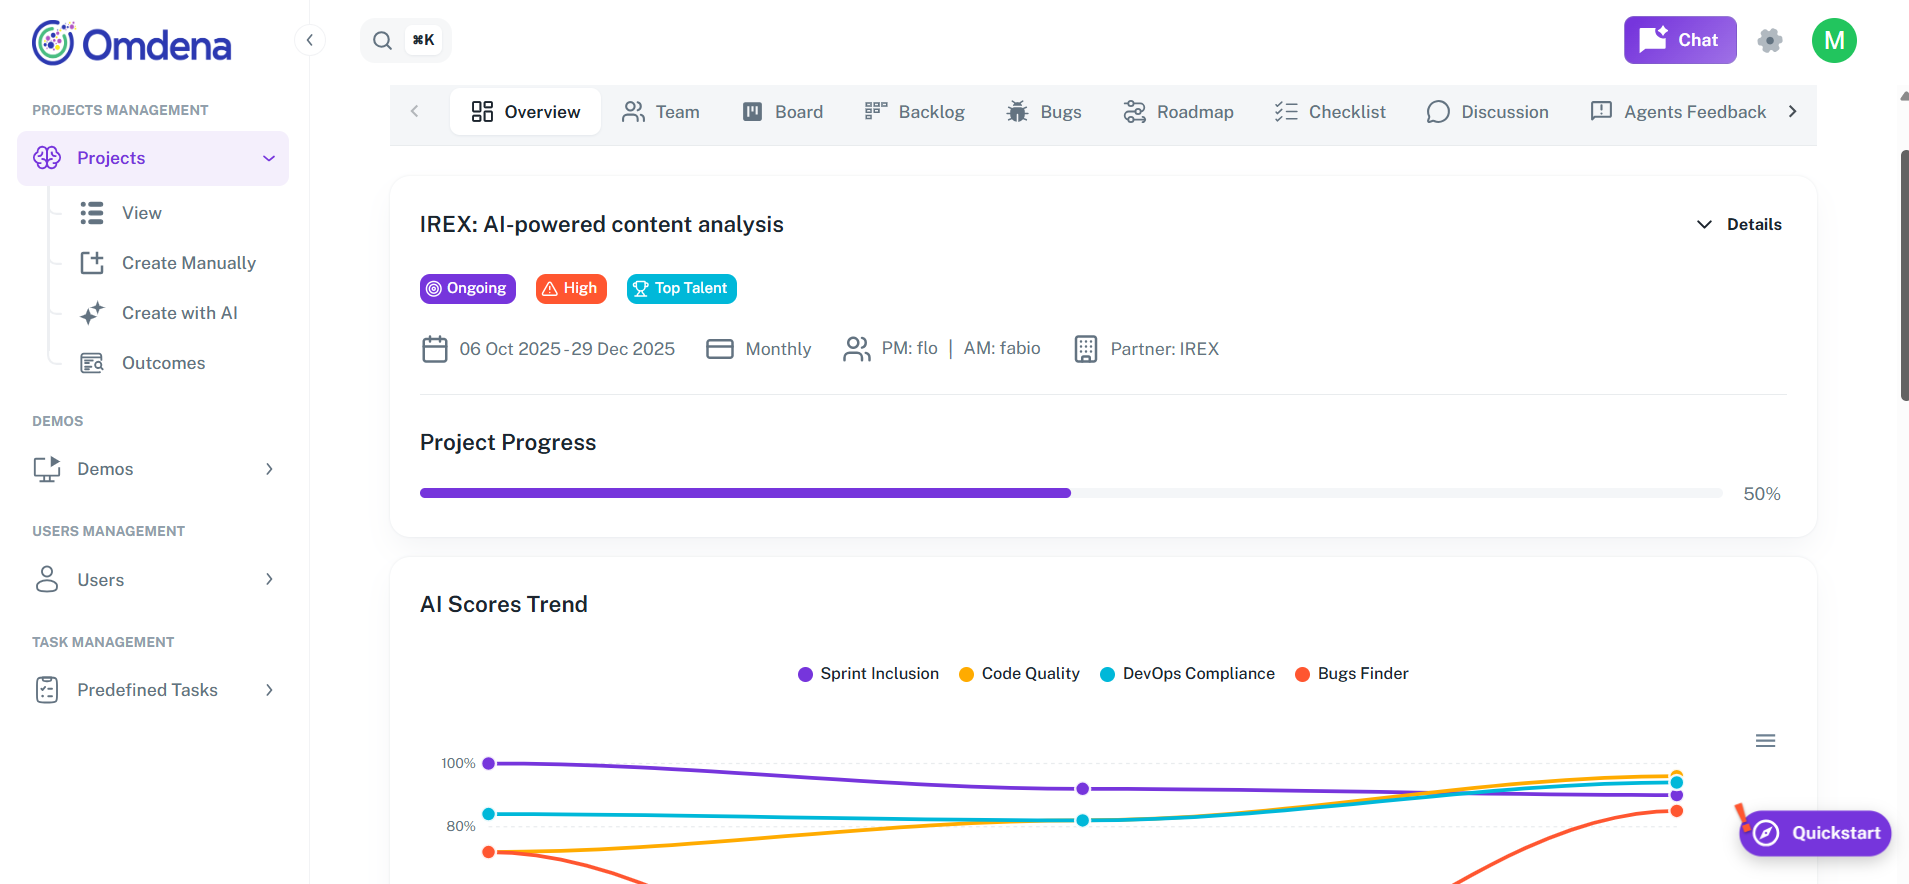Click the Create Manually plus icon

point(92,263)
